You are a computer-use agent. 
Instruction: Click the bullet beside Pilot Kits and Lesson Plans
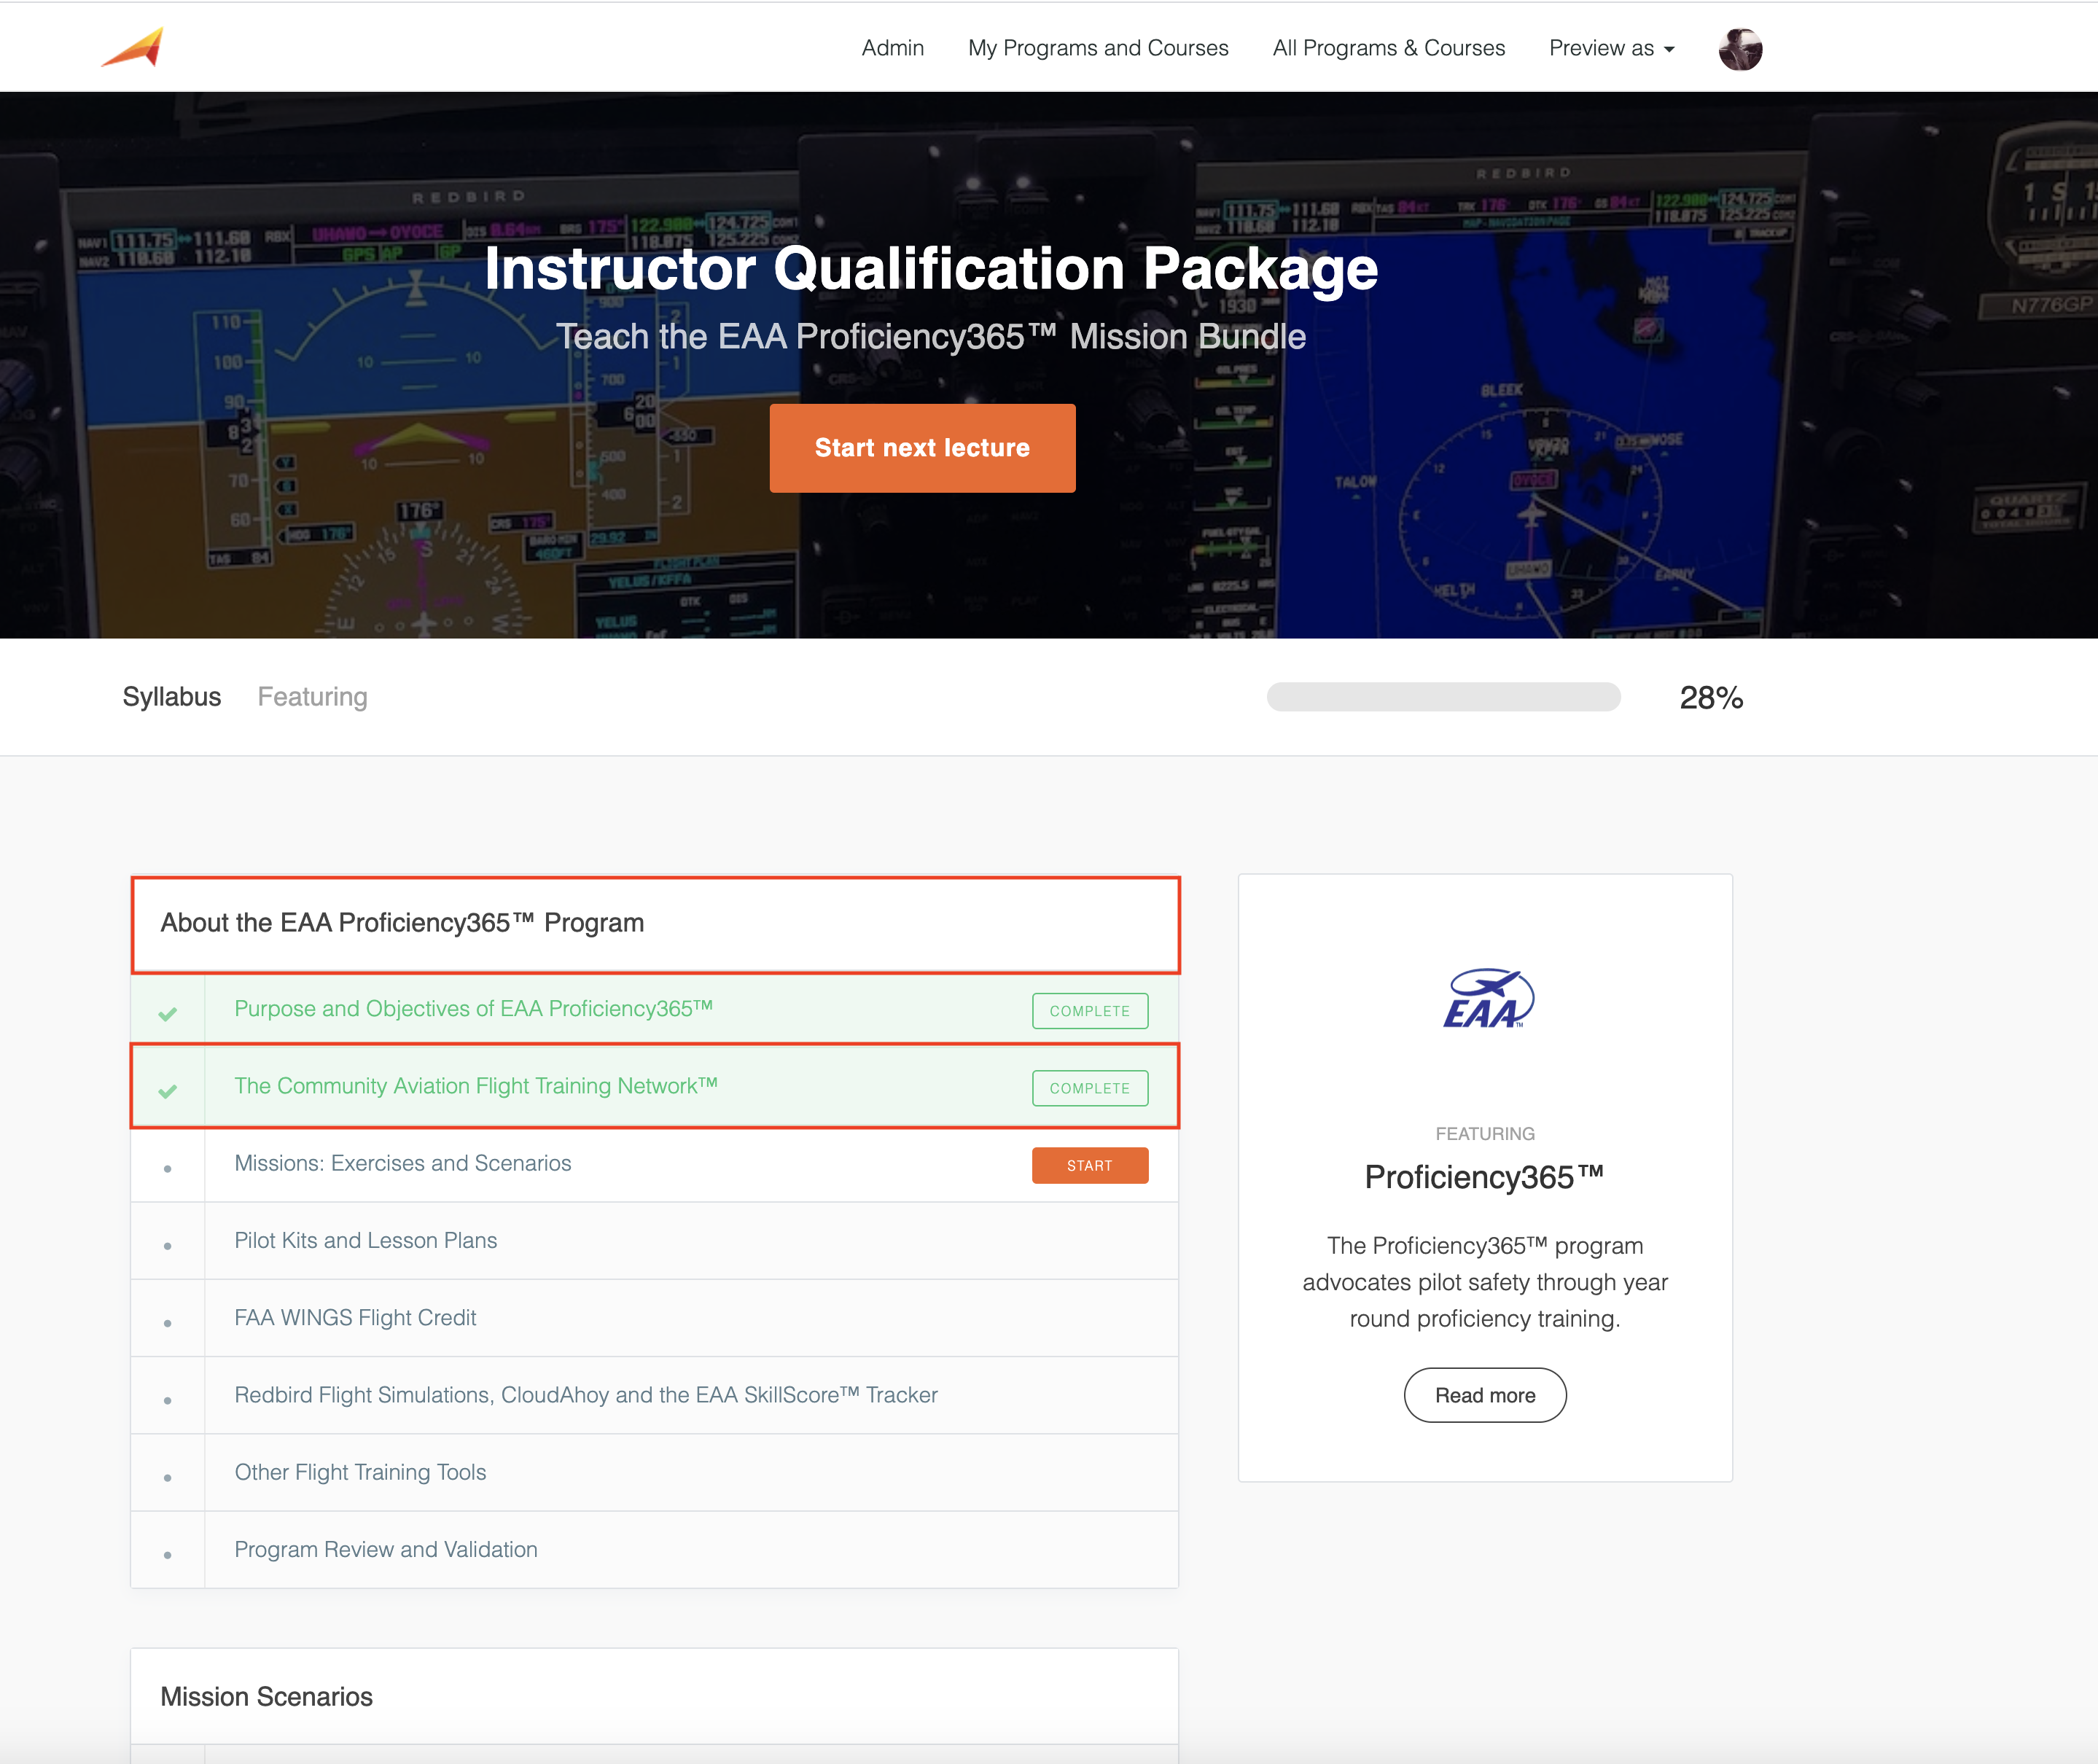point(168,1245)
